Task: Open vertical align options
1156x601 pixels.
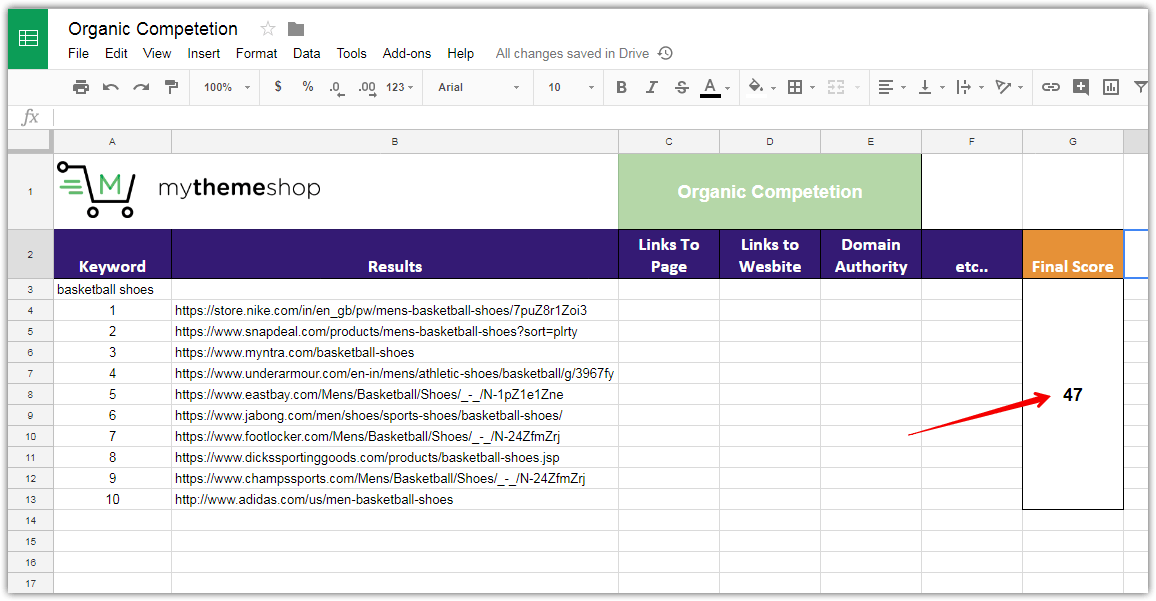Action: point(925,87)
